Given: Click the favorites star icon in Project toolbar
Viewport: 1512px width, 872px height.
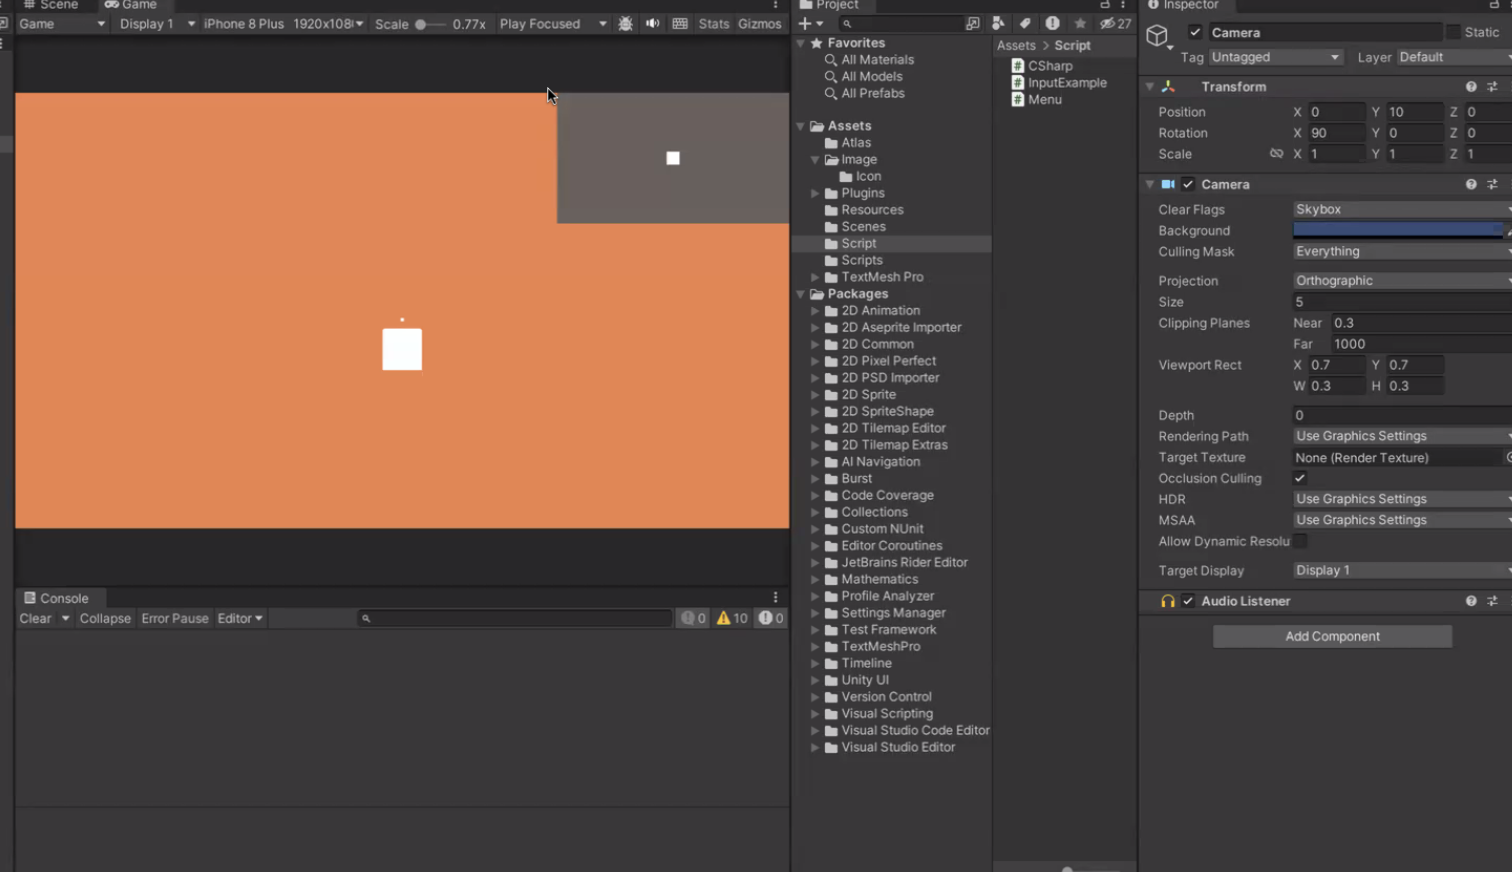Looking at the screenshot, I should [x=1080, y=23].
